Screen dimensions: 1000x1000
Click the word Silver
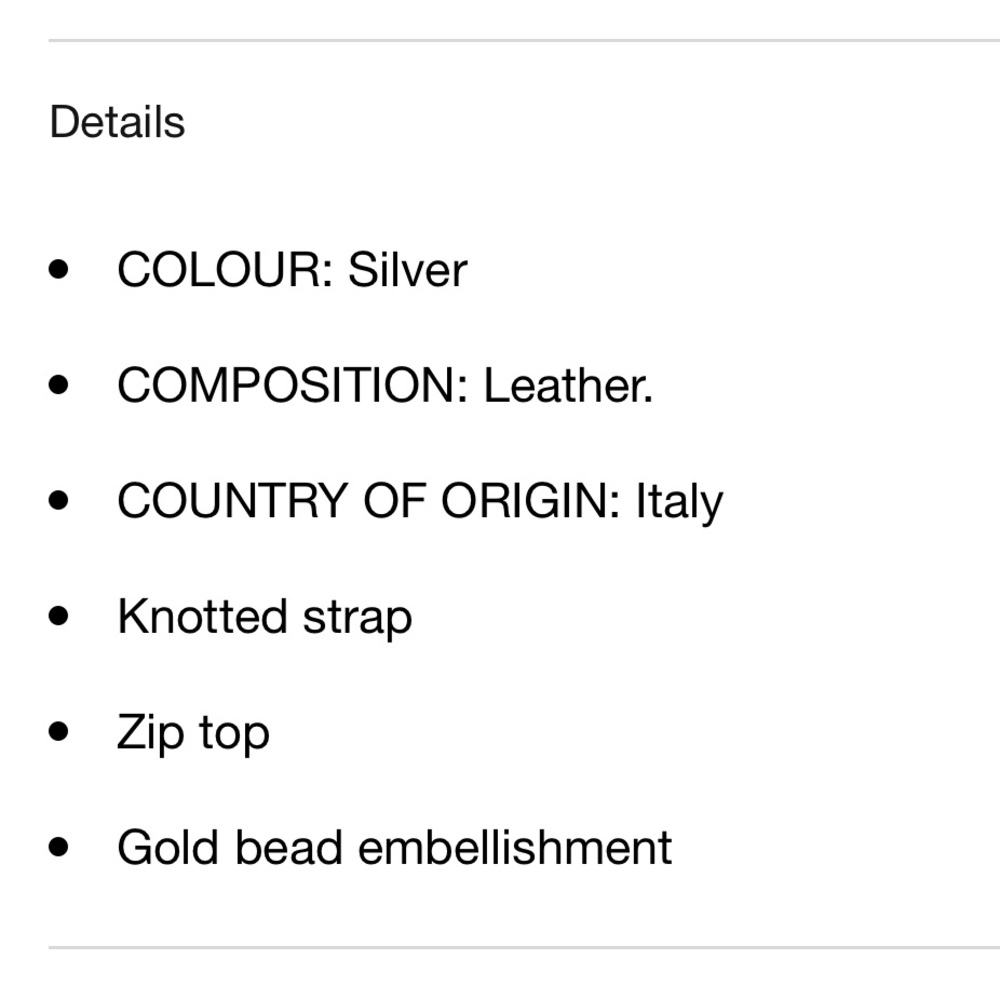407,270
